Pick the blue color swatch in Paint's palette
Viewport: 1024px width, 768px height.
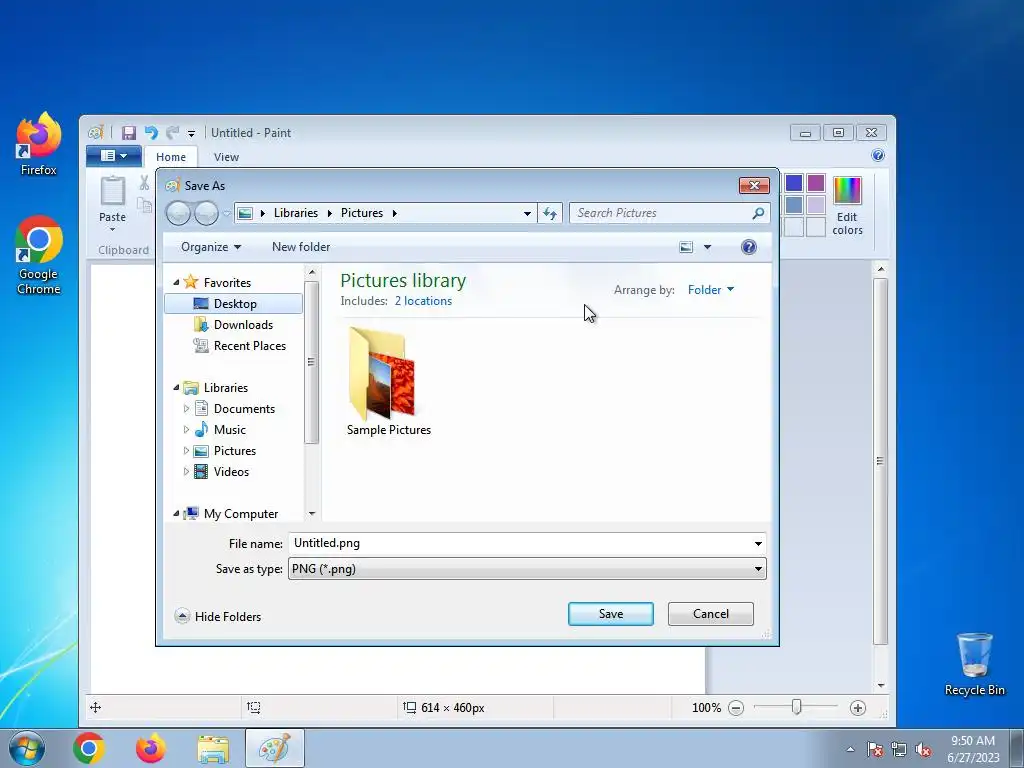click(x=794, y=183)
